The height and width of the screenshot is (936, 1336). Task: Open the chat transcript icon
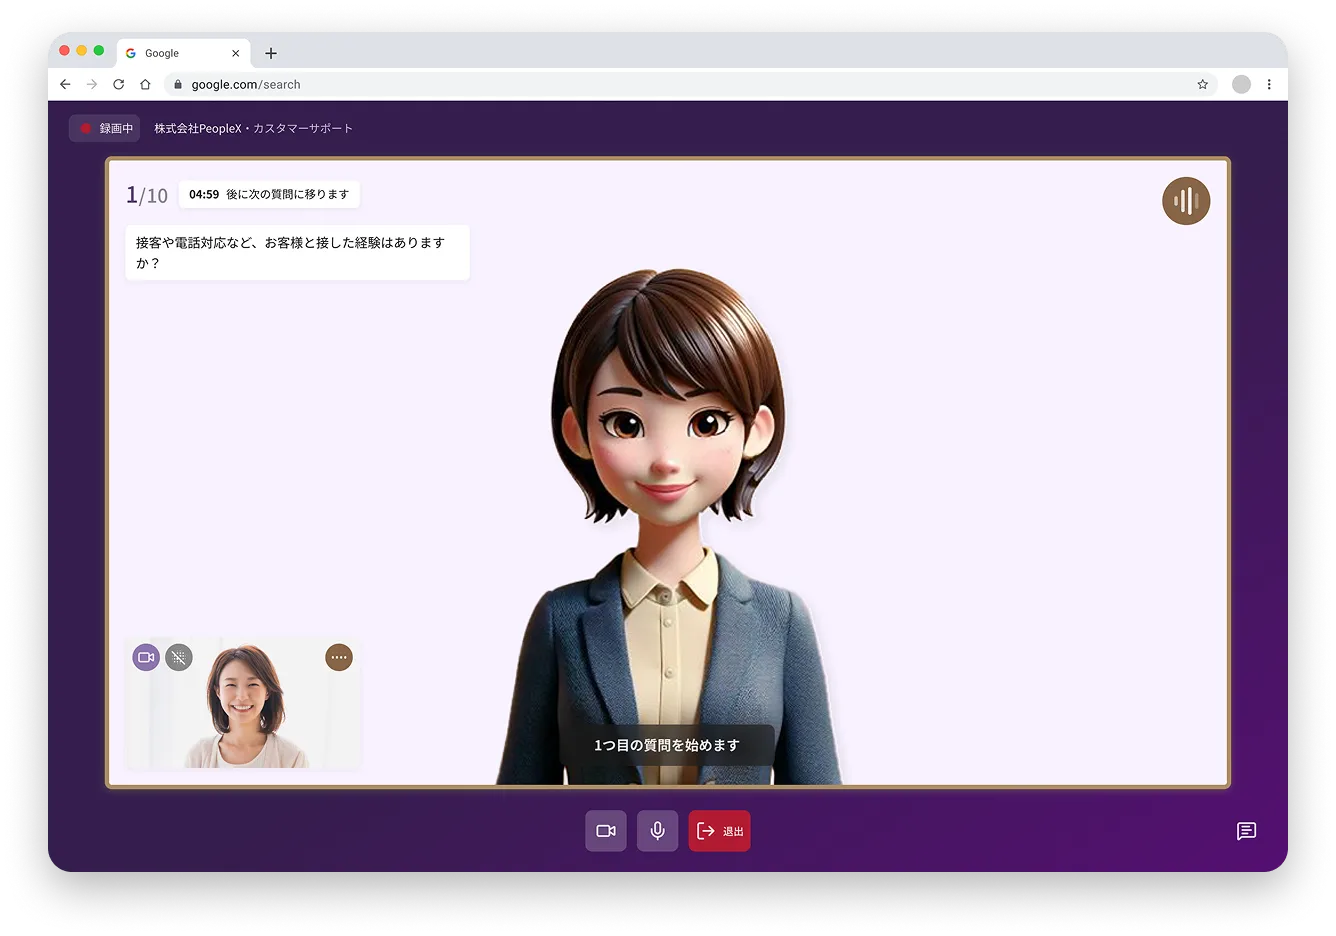[1246, 831]
